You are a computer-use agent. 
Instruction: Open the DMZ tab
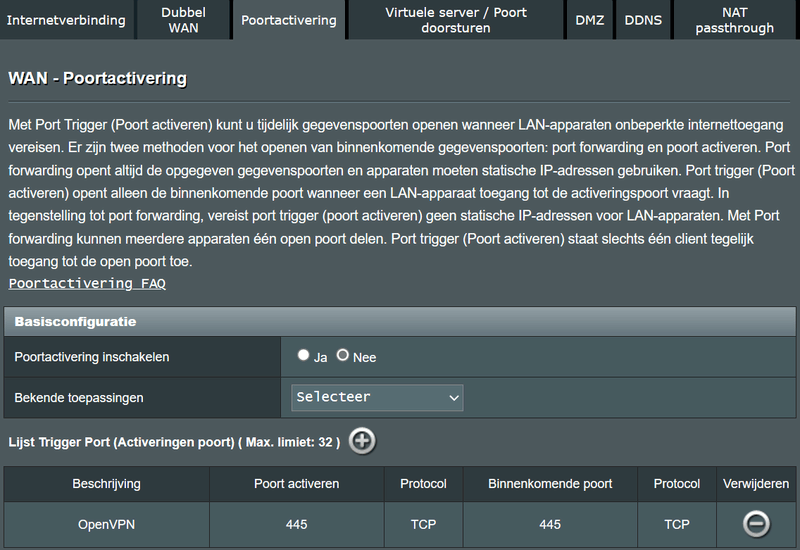point(589,20)
